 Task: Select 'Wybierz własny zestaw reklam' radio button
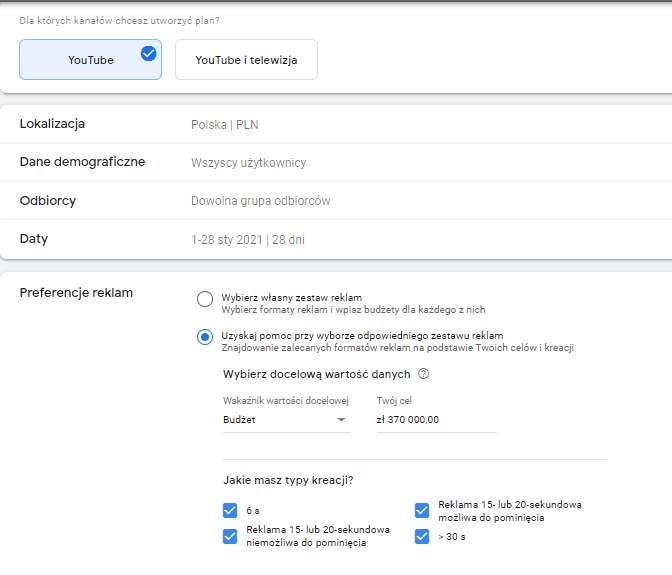[x=205, y=299]
